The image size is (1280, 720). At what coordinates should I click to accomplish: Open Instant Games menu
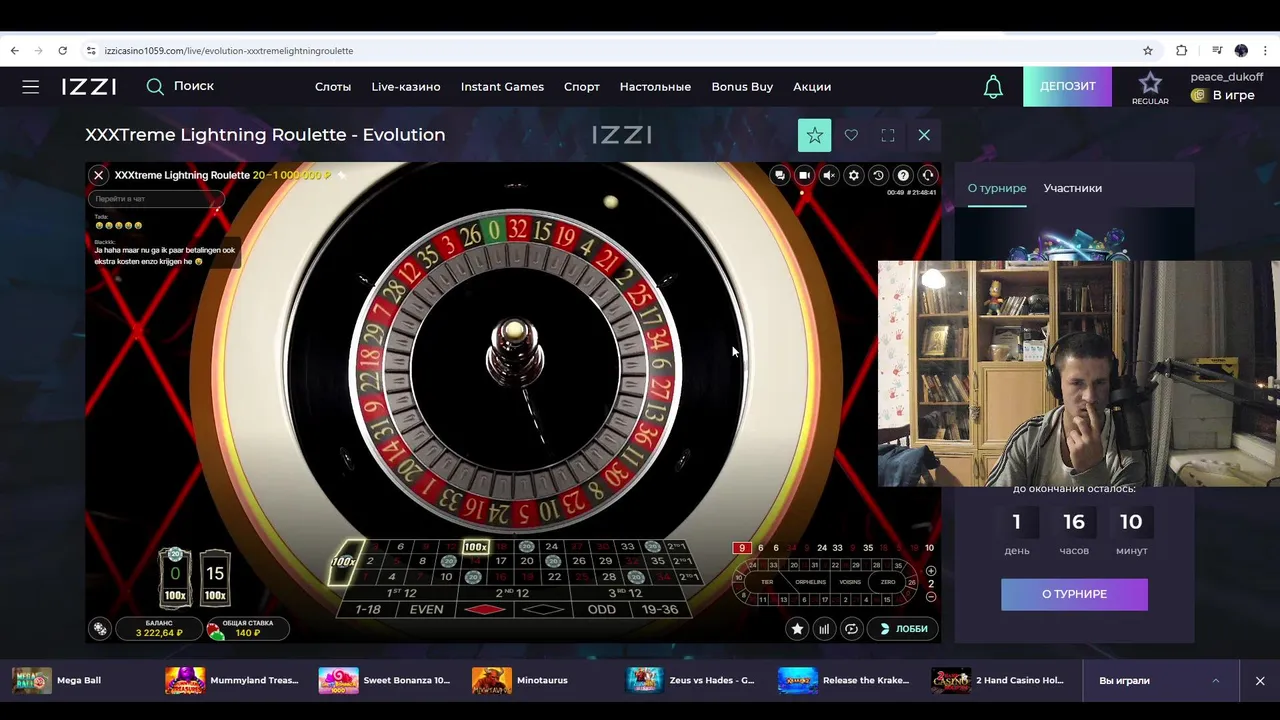502,87
